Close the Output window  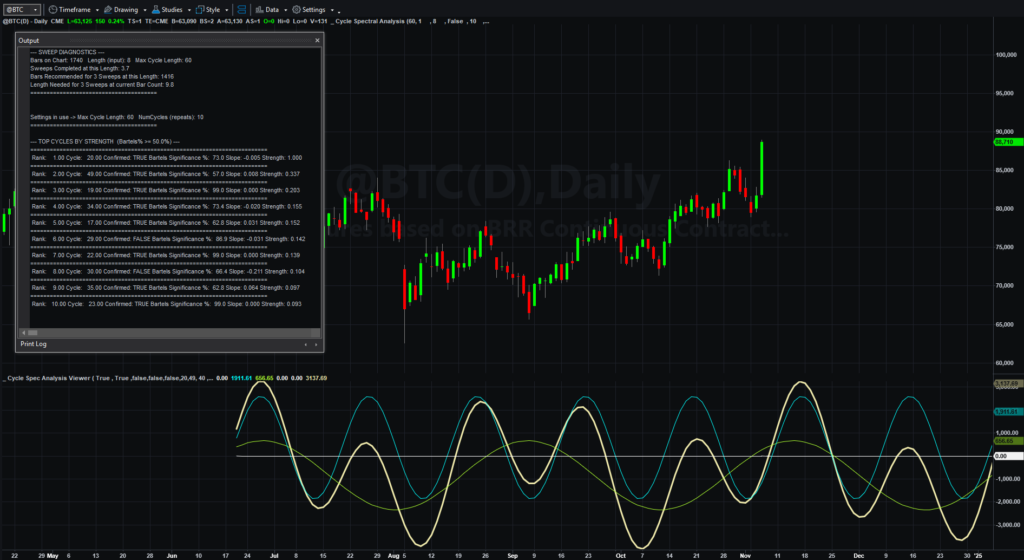point(317,40)
